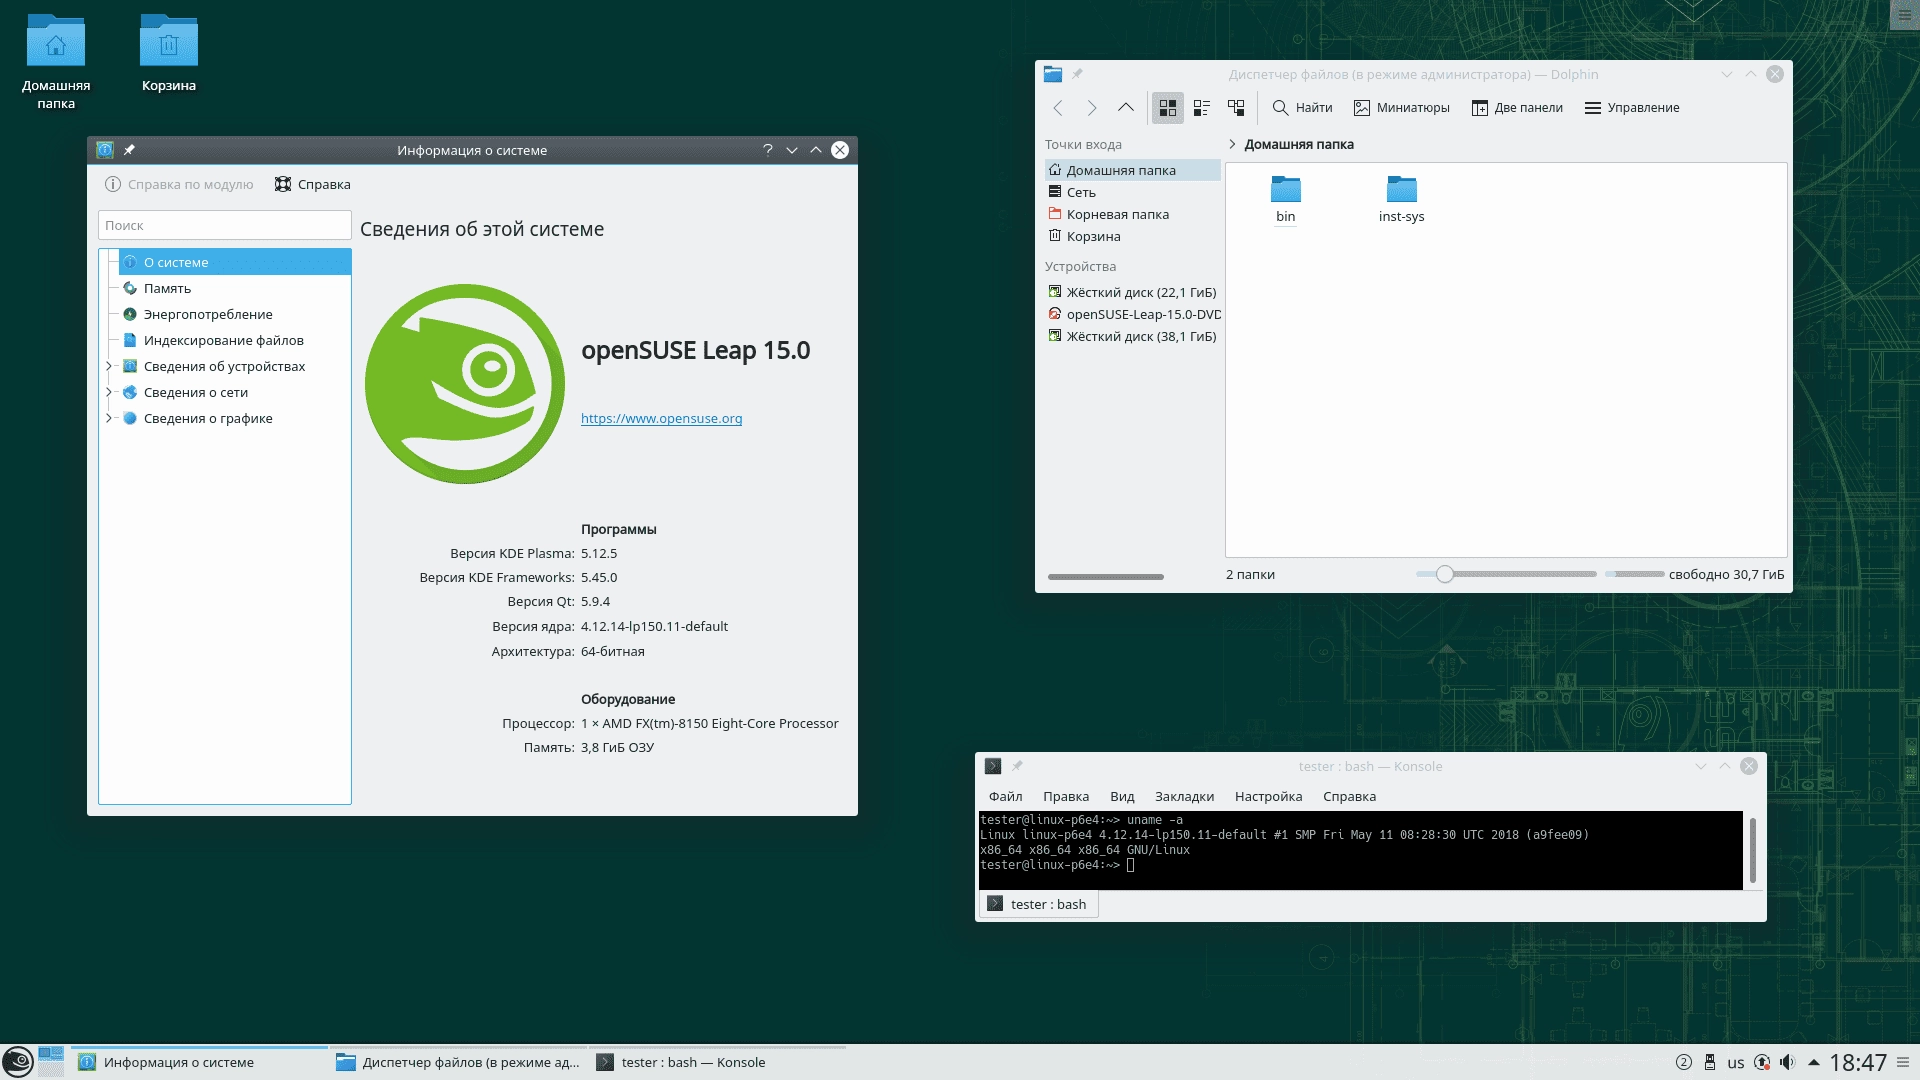This screenshot has width=1920, height=1080.
Task: Open Правка menu in Konsole
Action: pyautogui.click(x=1066, y=796)
